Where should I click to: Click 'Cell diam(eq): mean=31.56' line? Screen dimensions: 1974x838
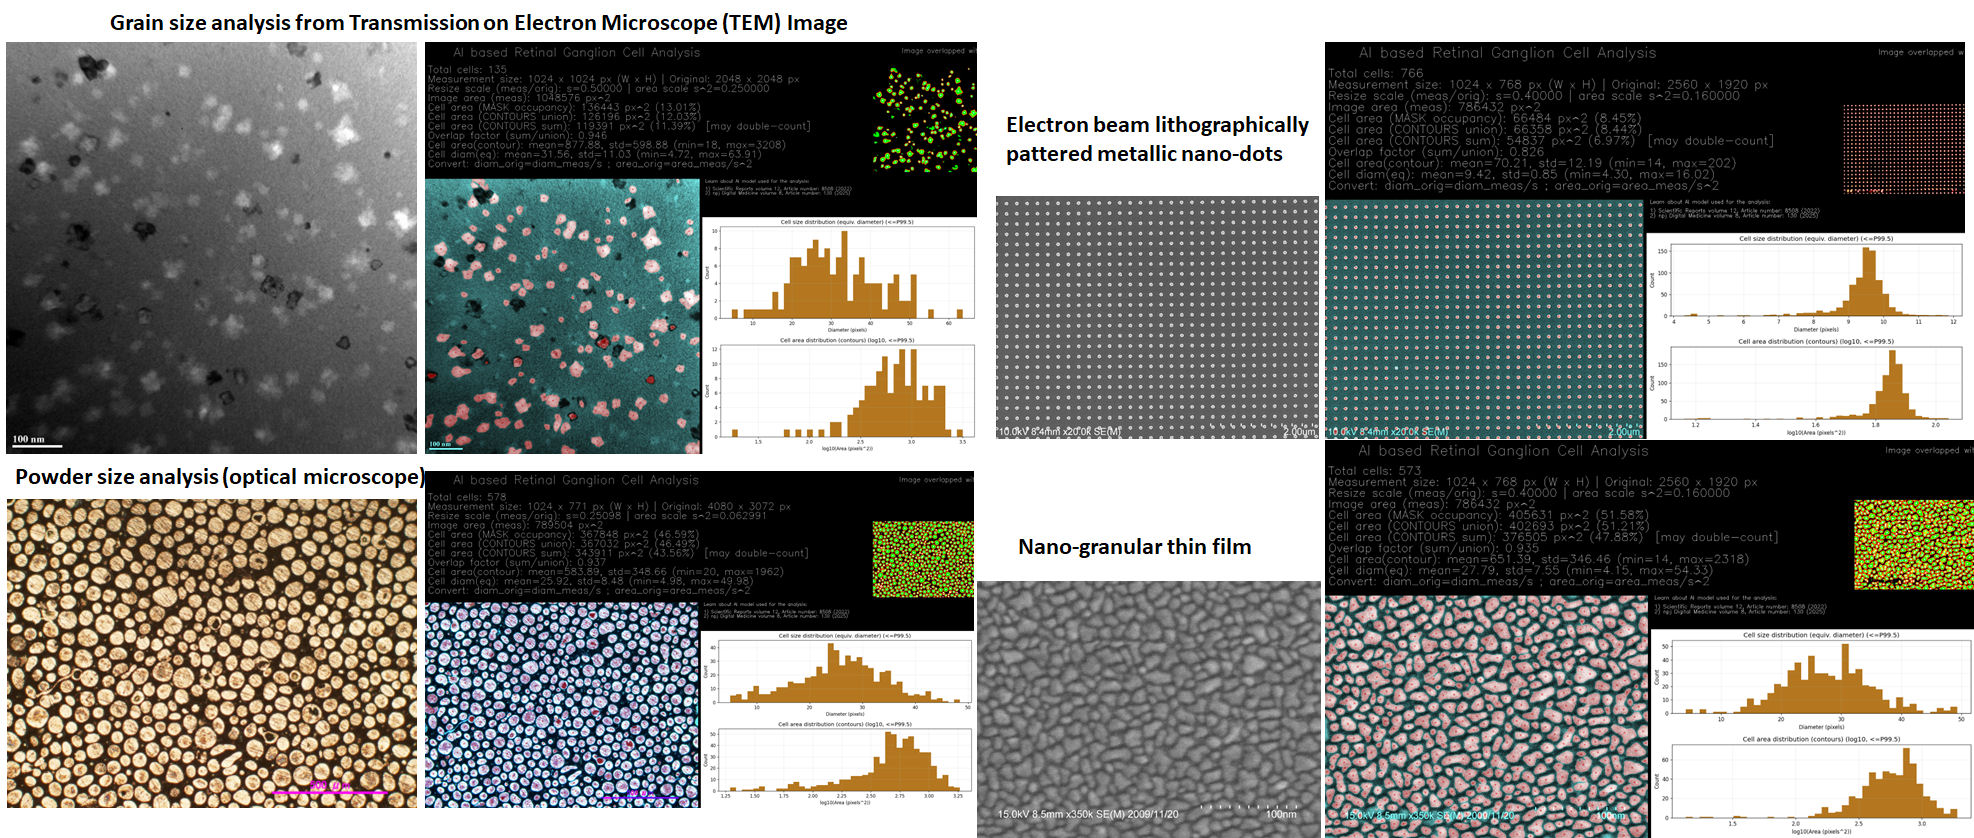pos(594,154)
